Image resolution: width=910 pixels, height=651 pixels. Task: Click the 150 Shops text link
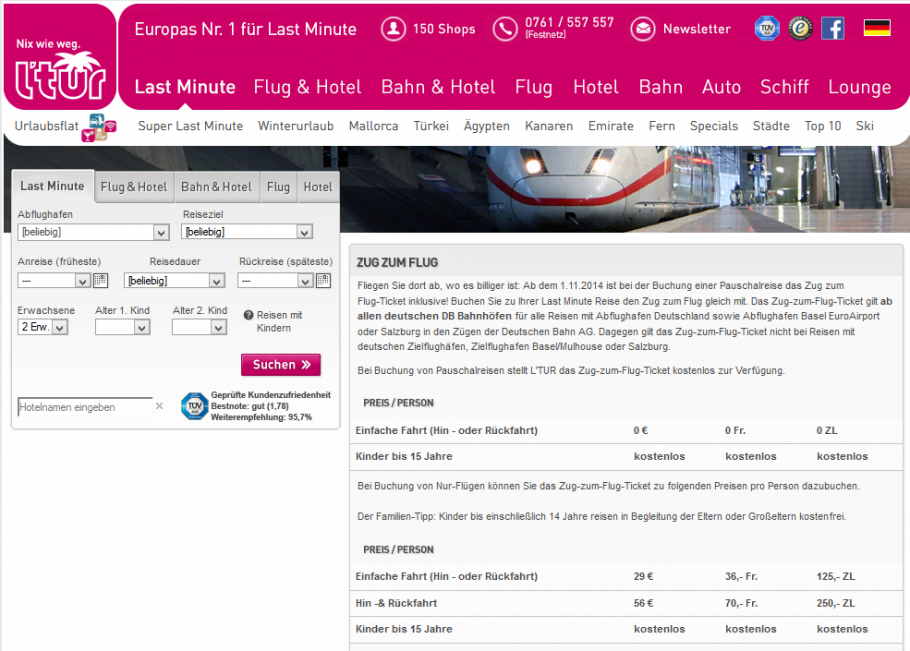coord(444,29)
